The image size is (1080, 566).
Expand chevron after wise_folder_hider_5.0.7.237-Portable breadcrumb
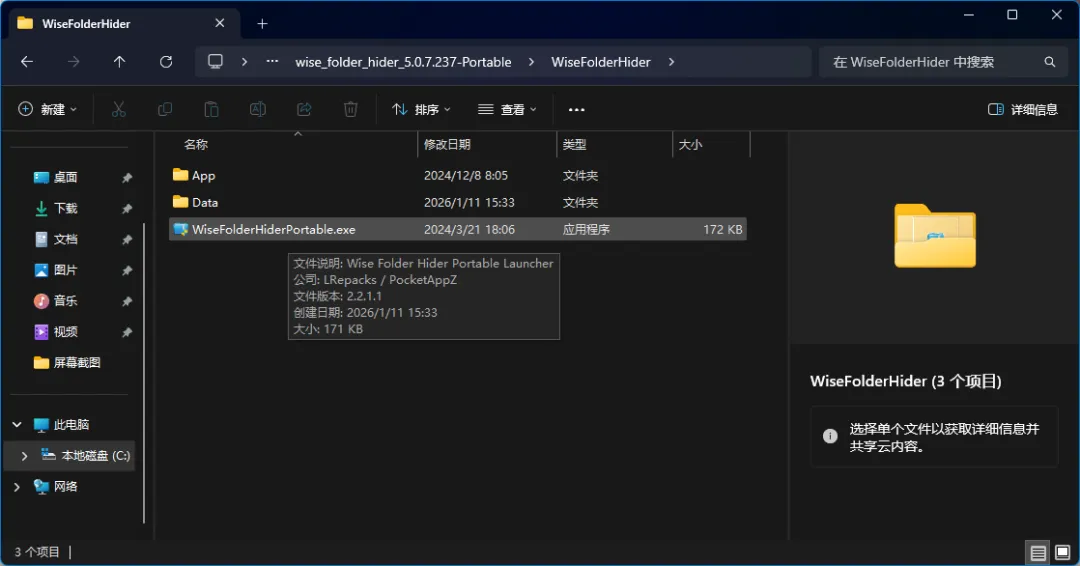tap(531, 62)
